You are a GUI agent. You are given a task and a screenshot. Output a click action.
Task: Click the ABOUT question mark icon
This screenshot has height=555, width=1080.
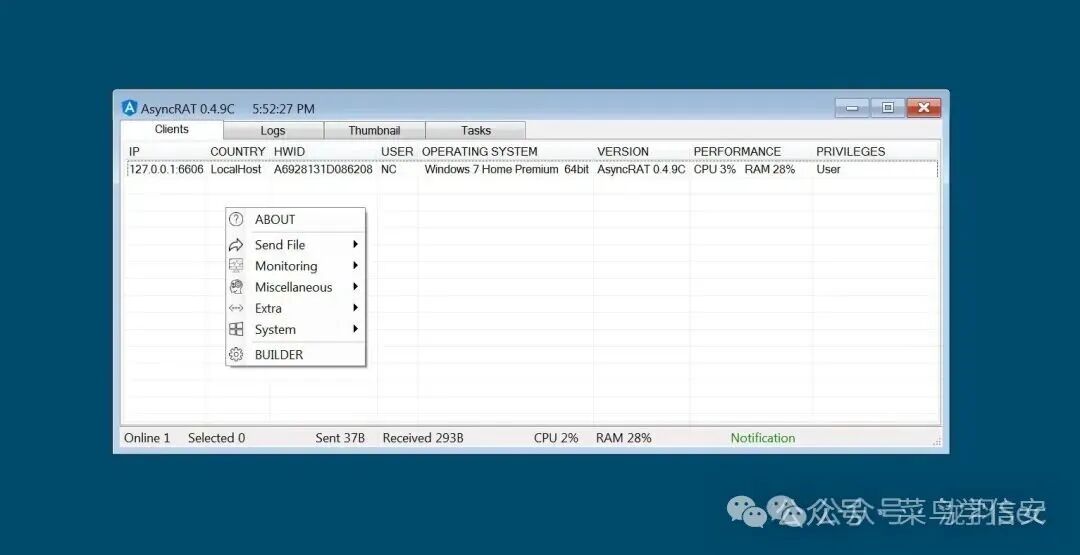236,220
